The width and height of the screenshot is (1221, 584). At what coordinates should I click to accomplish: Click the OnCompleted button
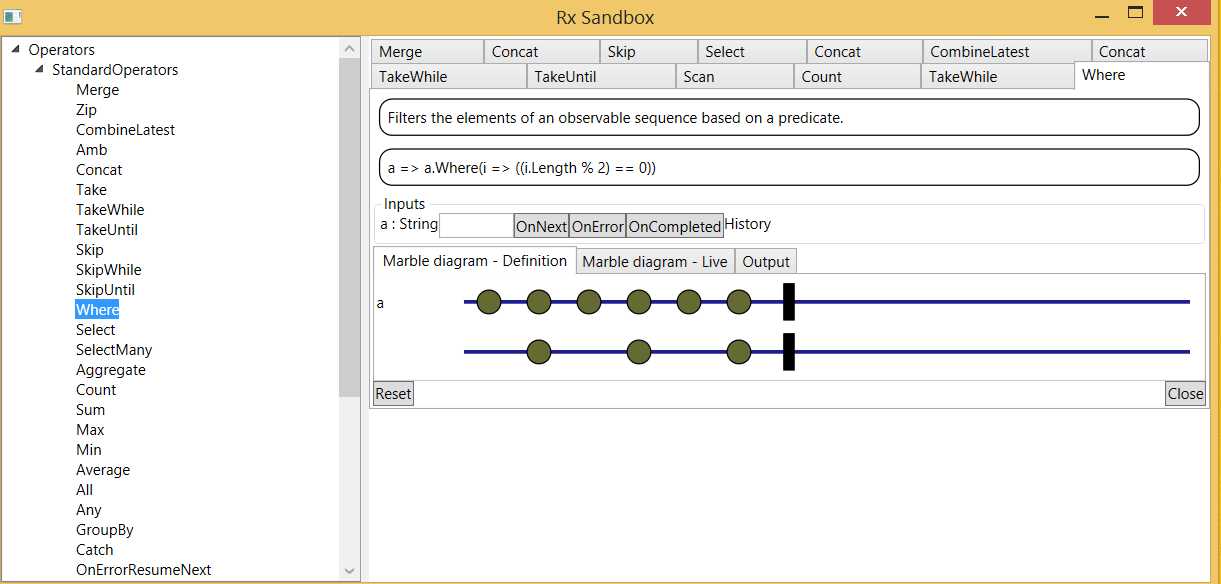(x=675, y=227)
